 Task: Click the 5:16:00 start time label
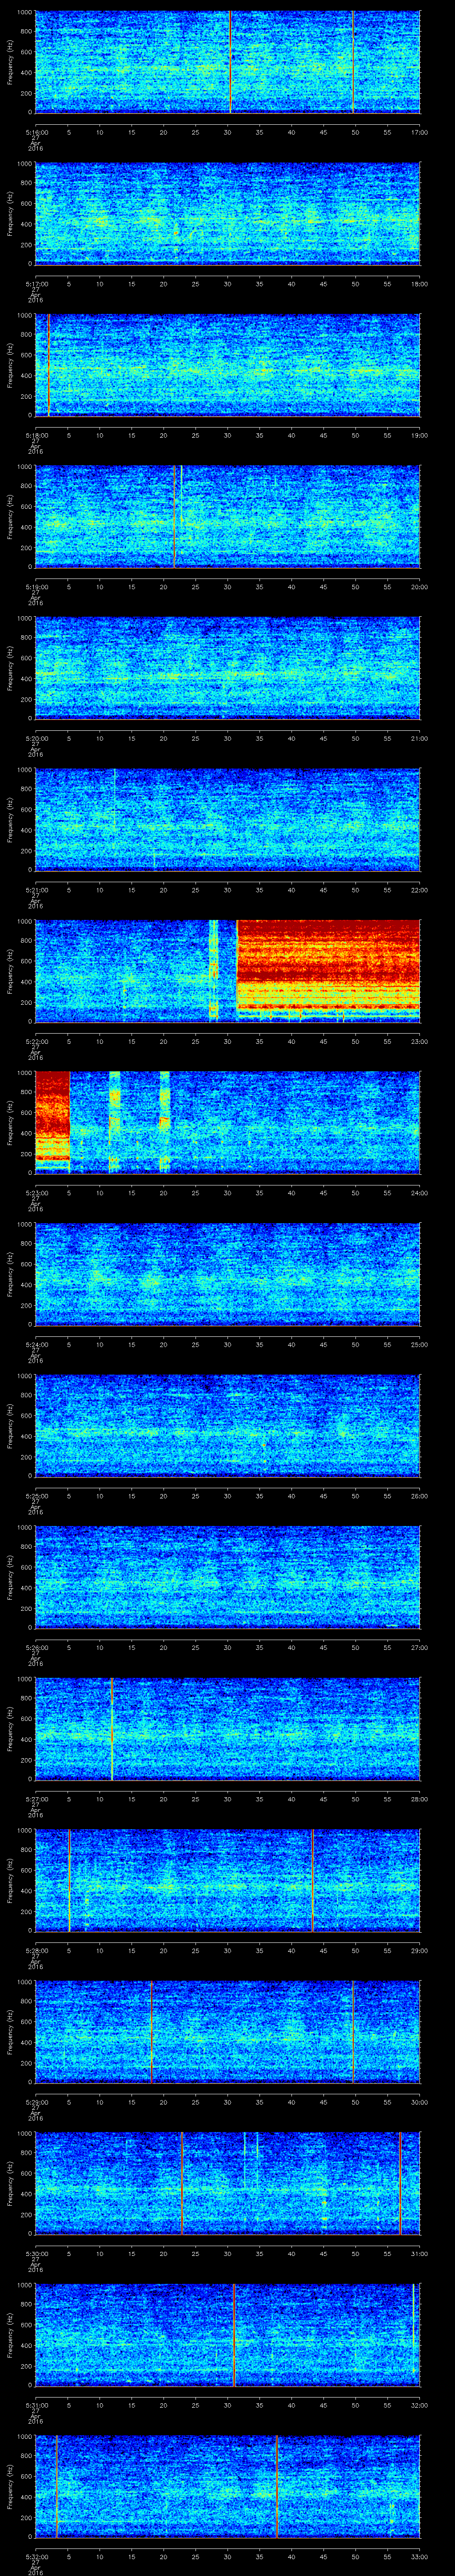point(36,132)
